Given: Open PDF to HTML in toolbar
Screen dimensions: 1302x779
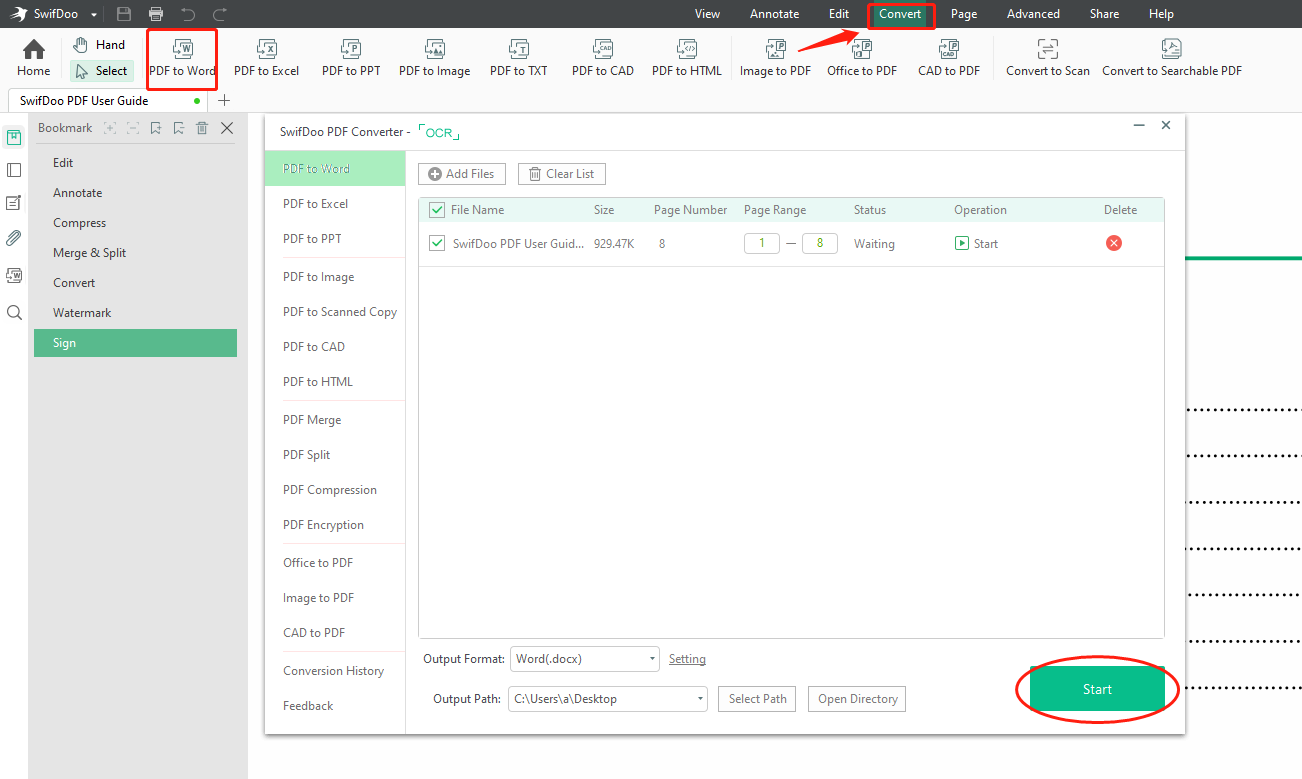Looking at the screenshot, I should click(x=686, y=58).
